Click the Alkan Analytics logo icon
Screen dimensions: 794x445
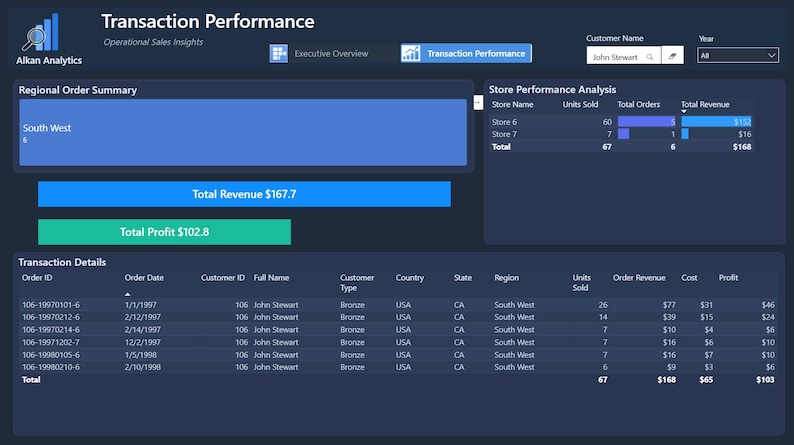[x=41, y=32]
